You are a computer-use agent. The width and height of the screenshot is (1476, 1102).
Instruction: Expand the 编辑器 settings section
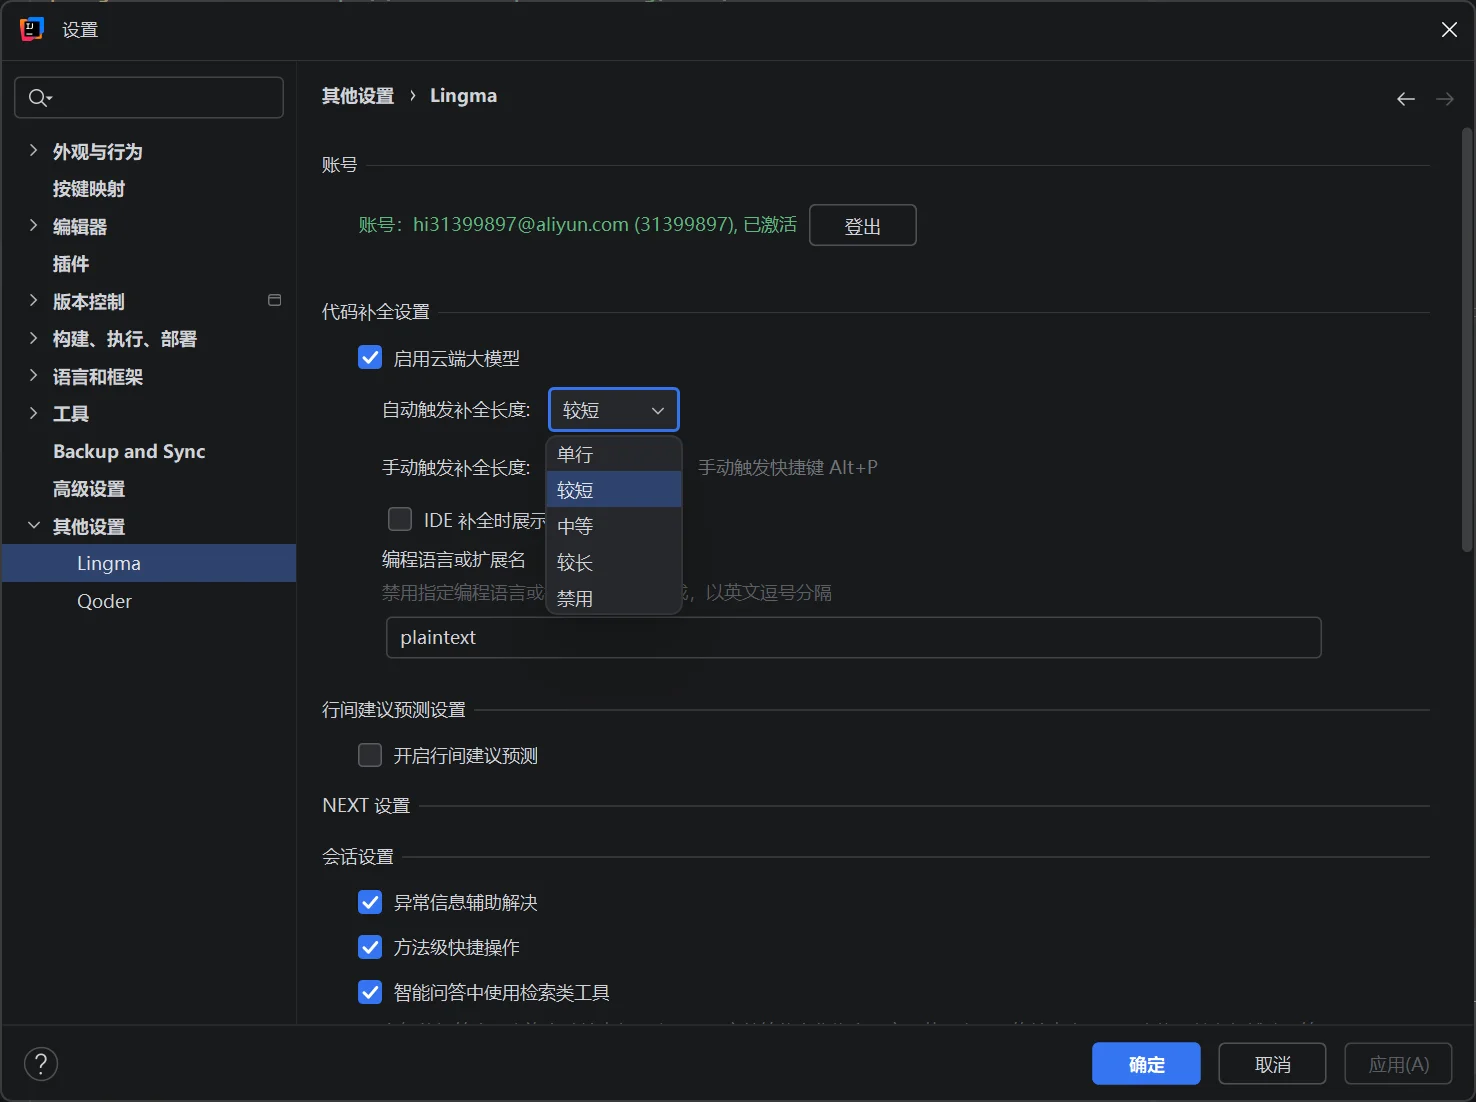tap(33, 226)
